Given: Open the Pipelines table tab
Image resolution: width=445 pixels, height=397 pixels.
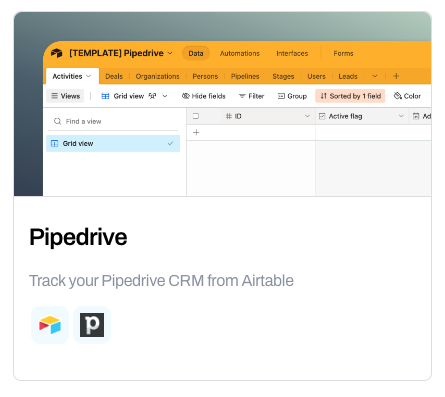Looking at the screenshot, I should 245,76.
